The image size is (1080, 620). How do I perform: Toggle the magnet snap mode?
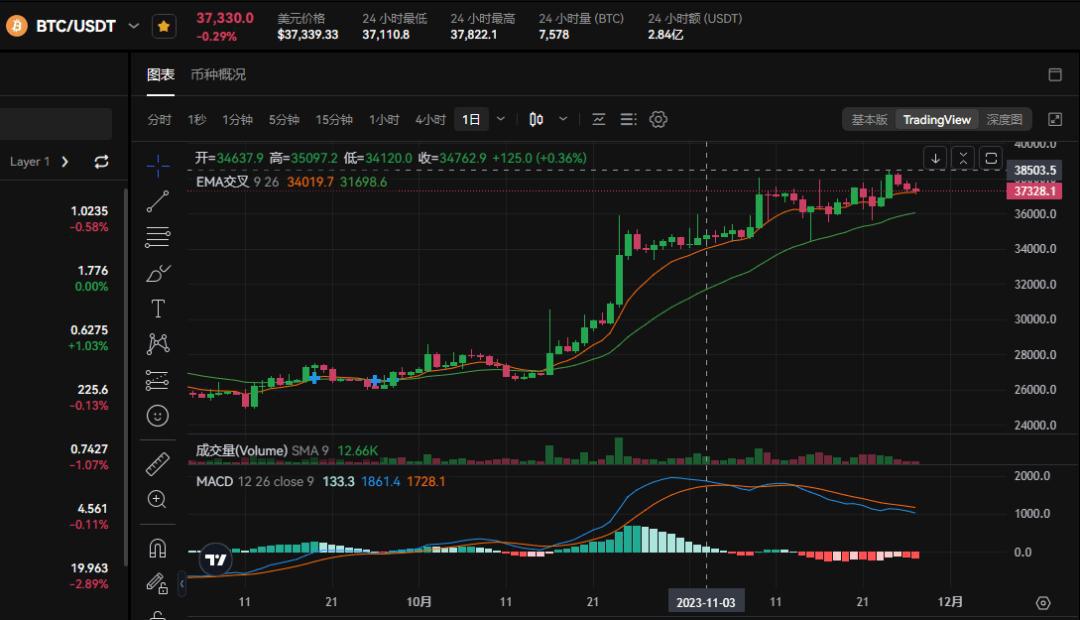157,548
